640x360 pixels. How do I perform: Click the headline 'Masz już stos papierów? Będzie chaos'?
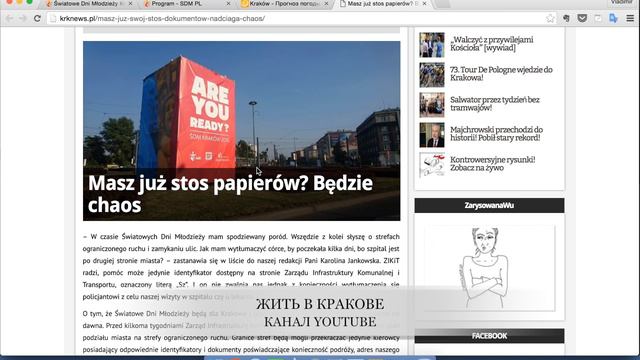[x=230, y=194]
